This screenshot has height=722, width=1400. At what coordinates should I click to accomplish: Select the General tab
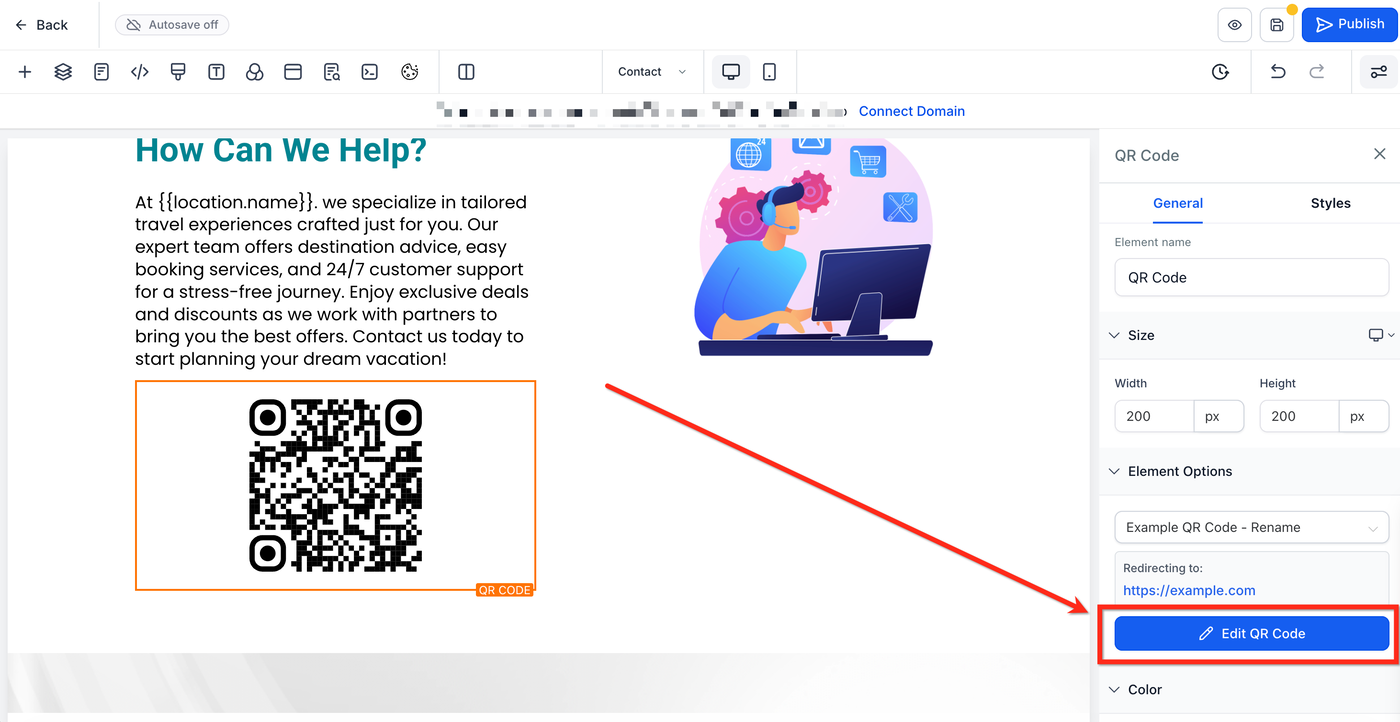[1177, 203]
